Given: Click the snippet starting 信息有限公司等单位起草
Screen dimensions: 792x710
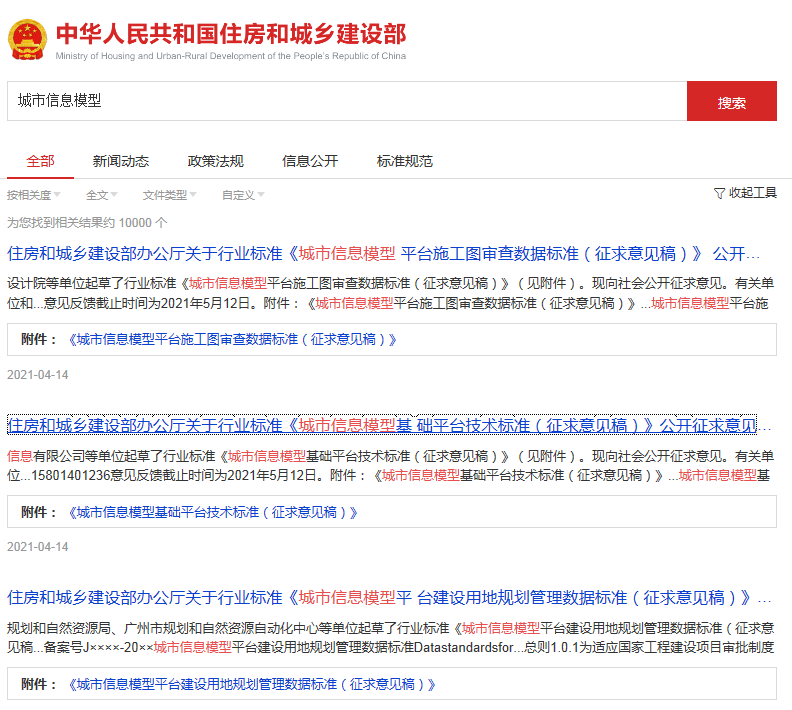Looking at the screenshot, I should pos(390,466).
